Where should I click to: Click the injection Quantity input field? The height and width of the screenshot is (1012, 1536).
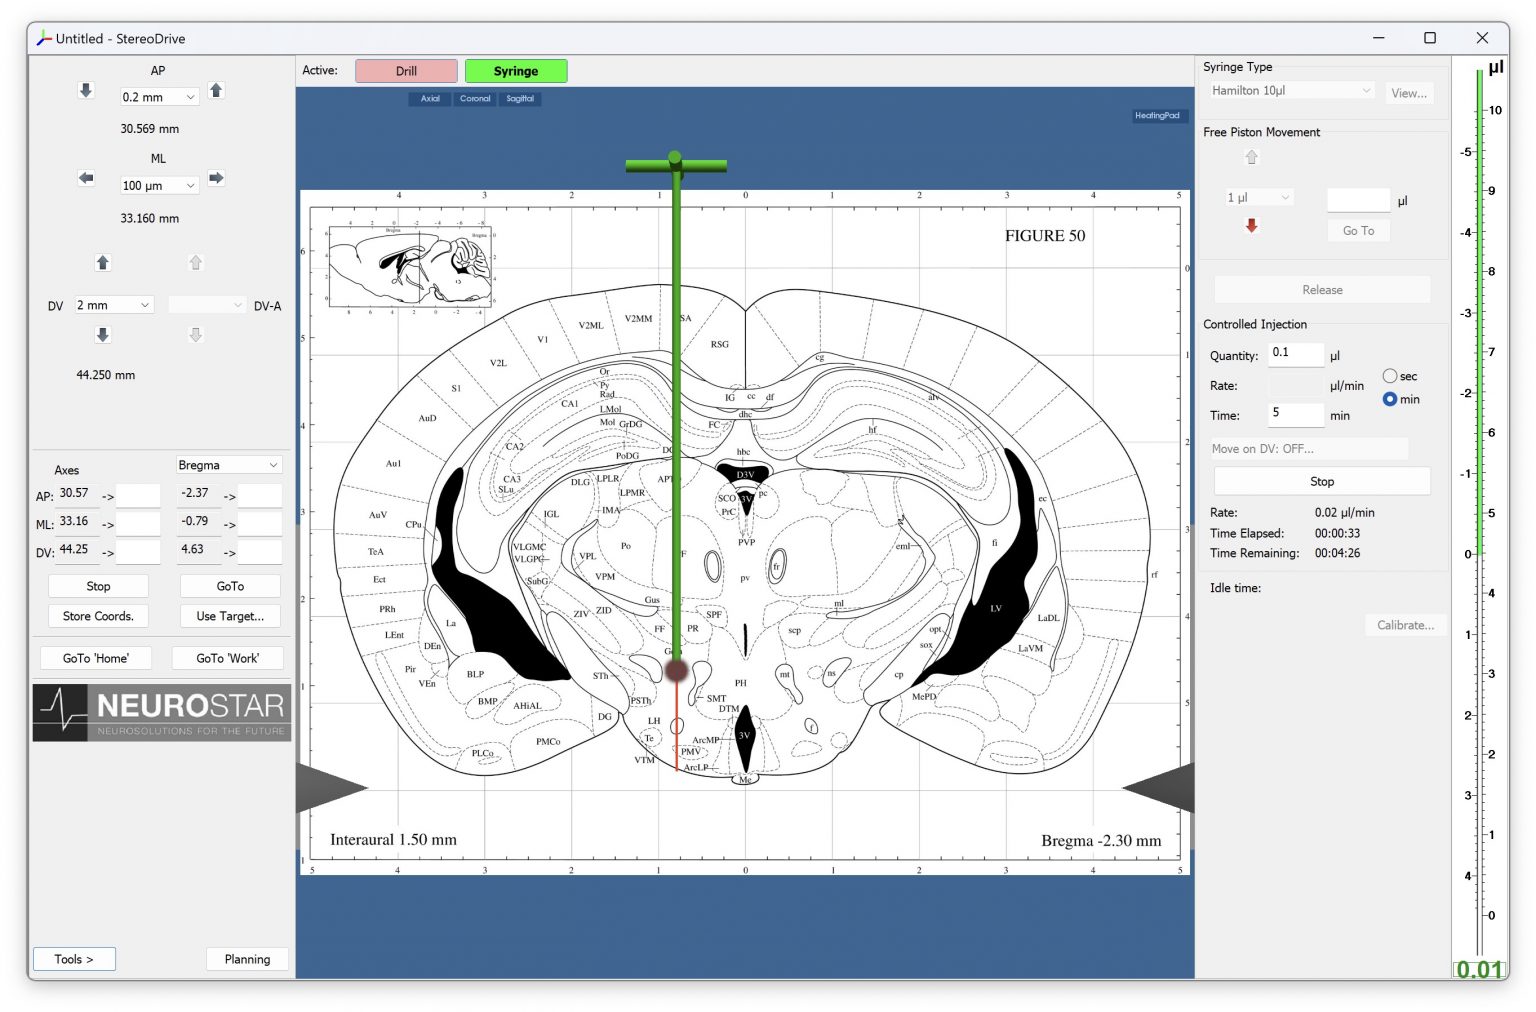tap(1296, 354)
